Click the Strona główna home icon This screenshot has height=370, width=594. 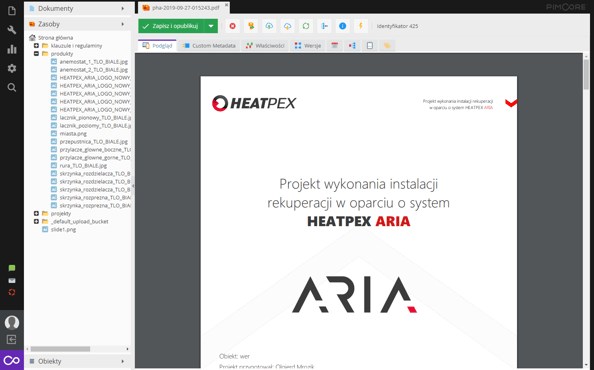pos(32,37)
